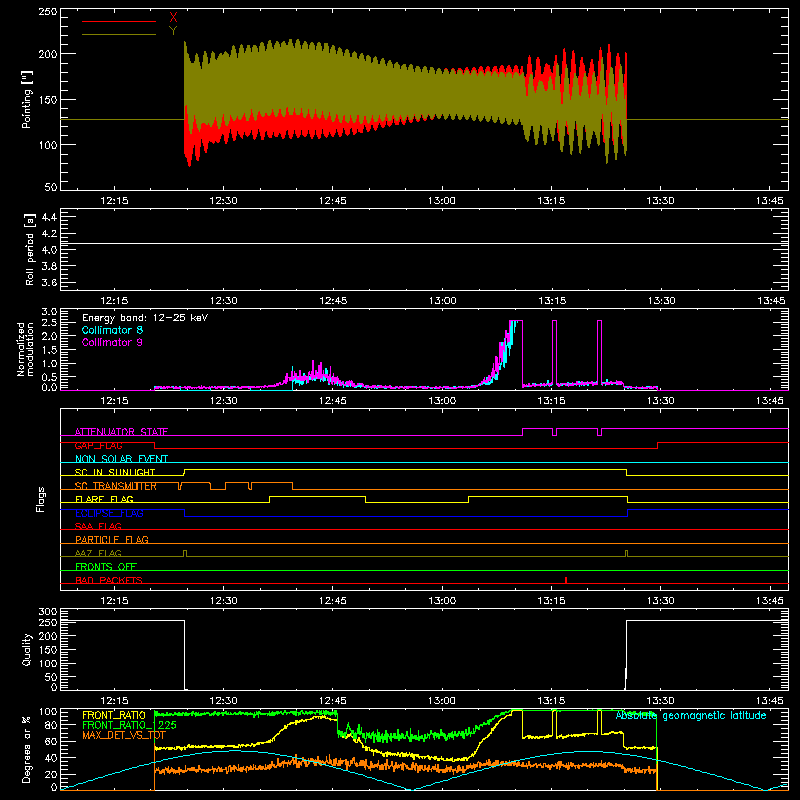Select the BAD_PACKETS flag label
800x800 pixels.
[x=109, y=580]
